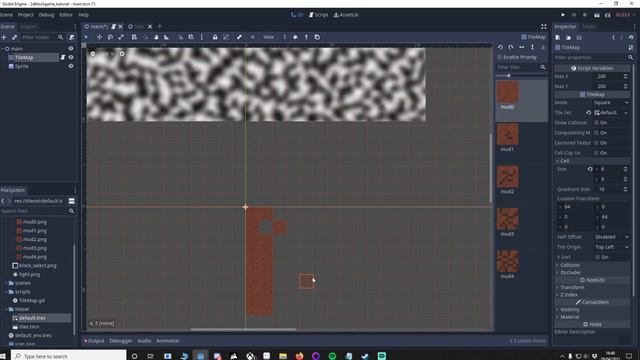This screenshot has height=360, width=640.
Task: Click the lock selected node icon
Action: click(215, 37)
